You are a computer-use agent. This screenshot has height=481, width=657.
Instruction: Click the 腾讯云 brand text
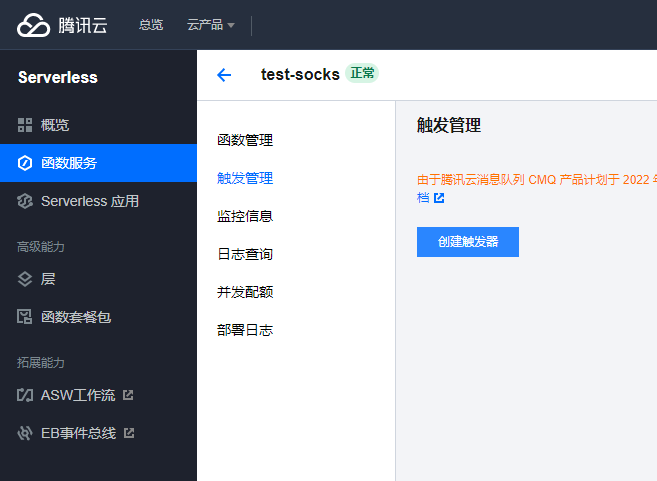83,25
